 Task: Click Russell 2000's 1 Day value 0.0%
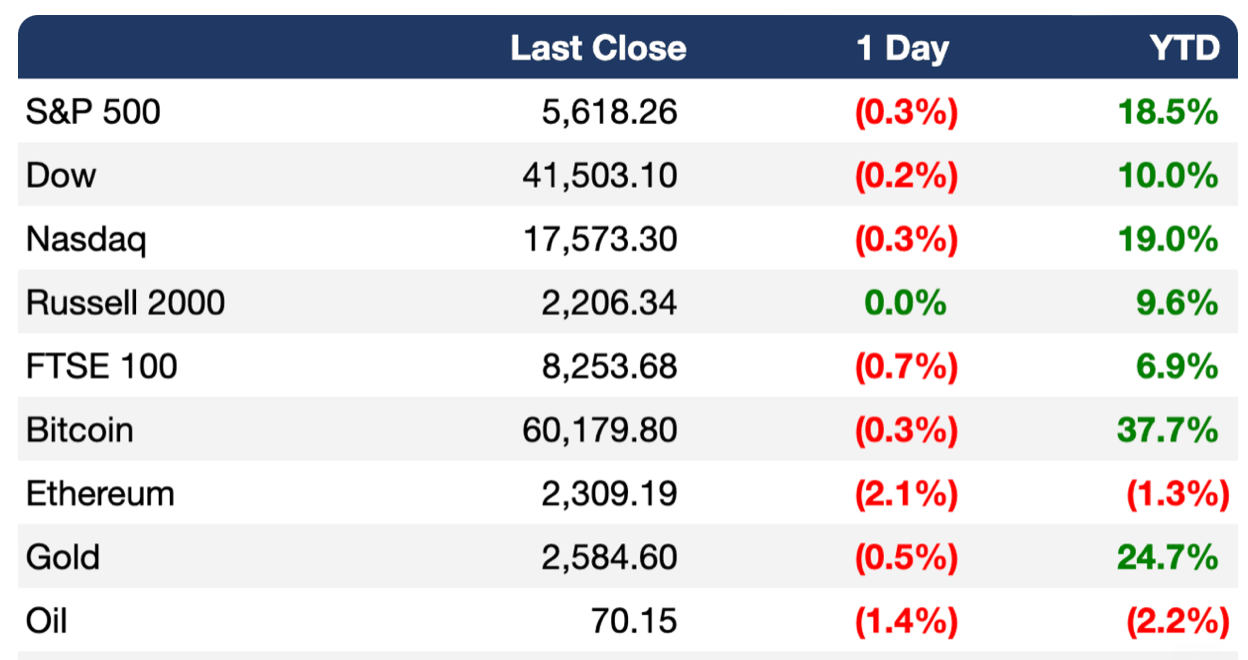click(x=906, y=303)
